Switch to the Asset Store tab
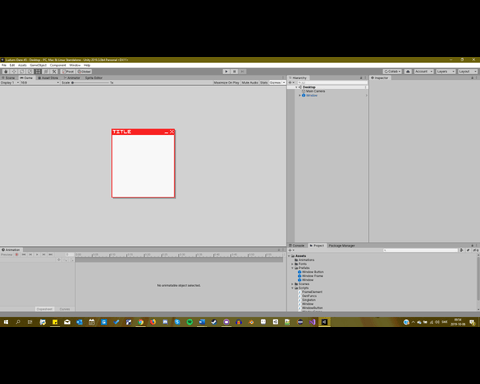 click(48, 78)
